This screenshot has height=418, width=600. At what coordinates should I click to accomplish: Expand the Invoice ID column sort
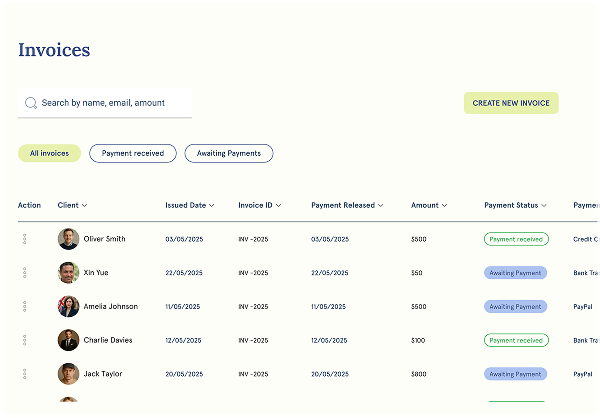[x=259, y=205]
